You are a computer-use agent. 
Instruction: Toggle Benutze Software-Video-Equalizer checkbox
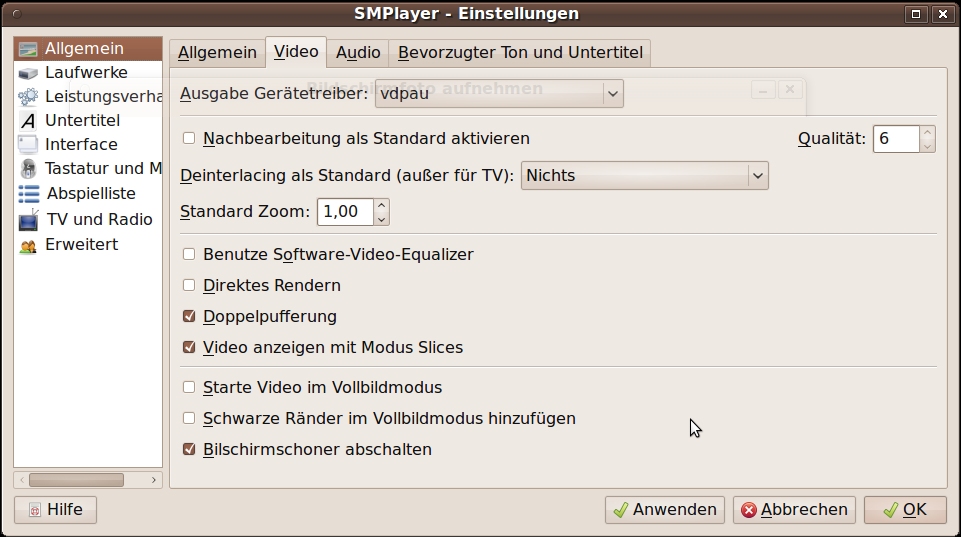point(189,254)
